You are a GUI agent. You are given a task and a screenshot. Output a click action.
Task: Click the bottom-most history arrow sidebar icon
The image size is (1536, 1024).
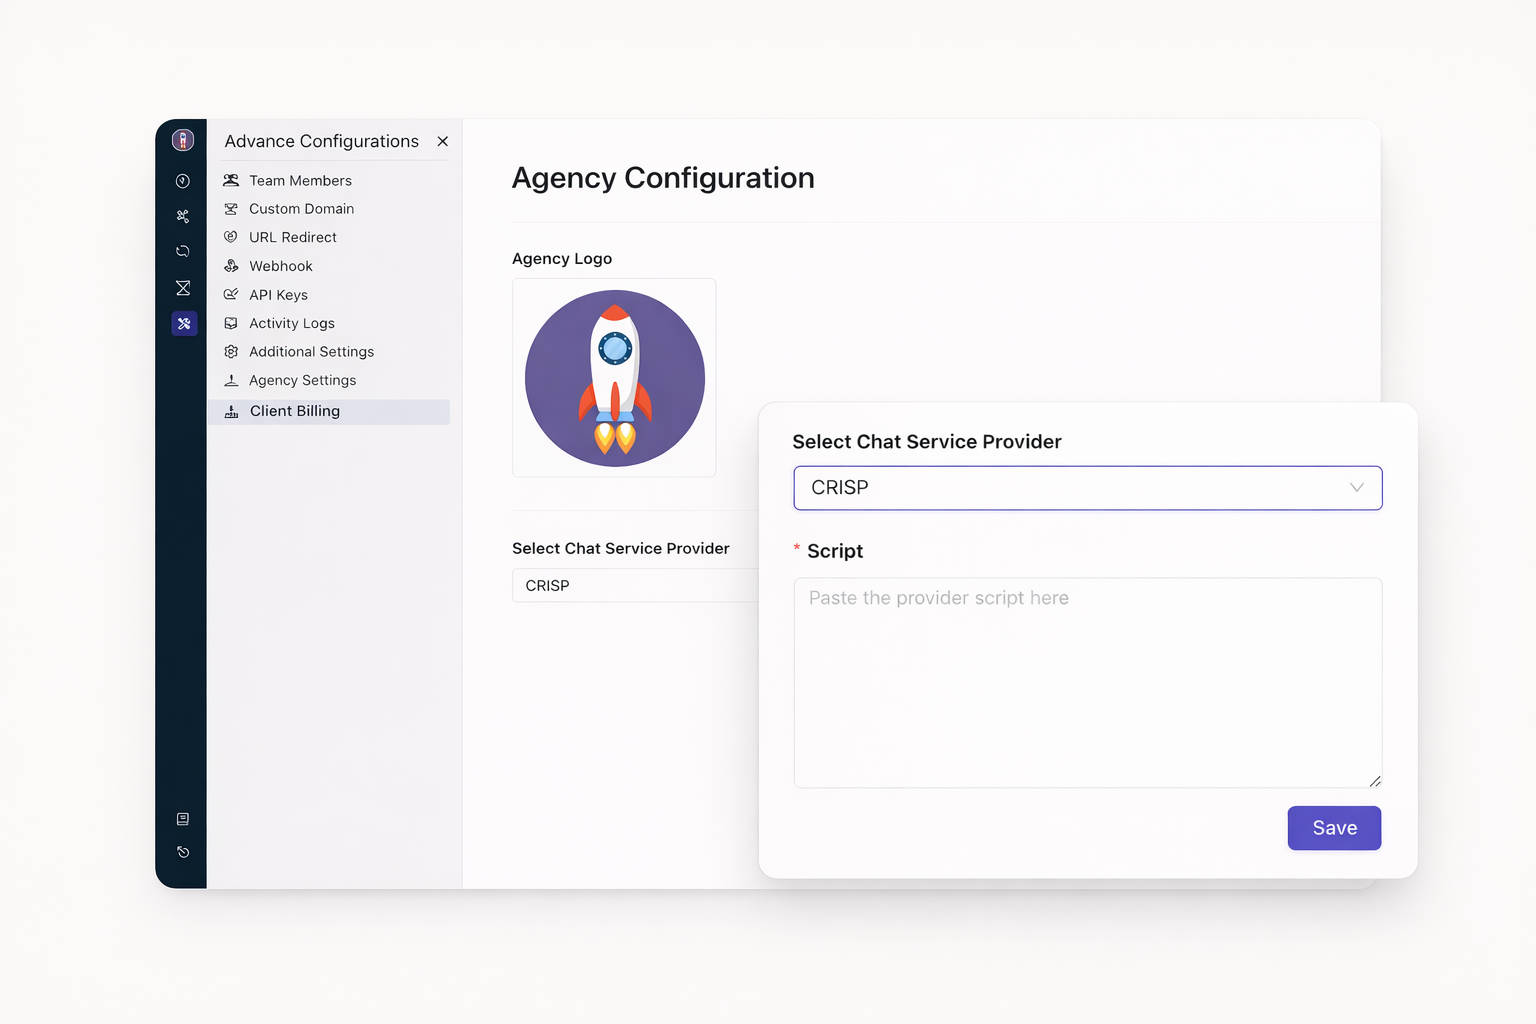tap(182, 853)
